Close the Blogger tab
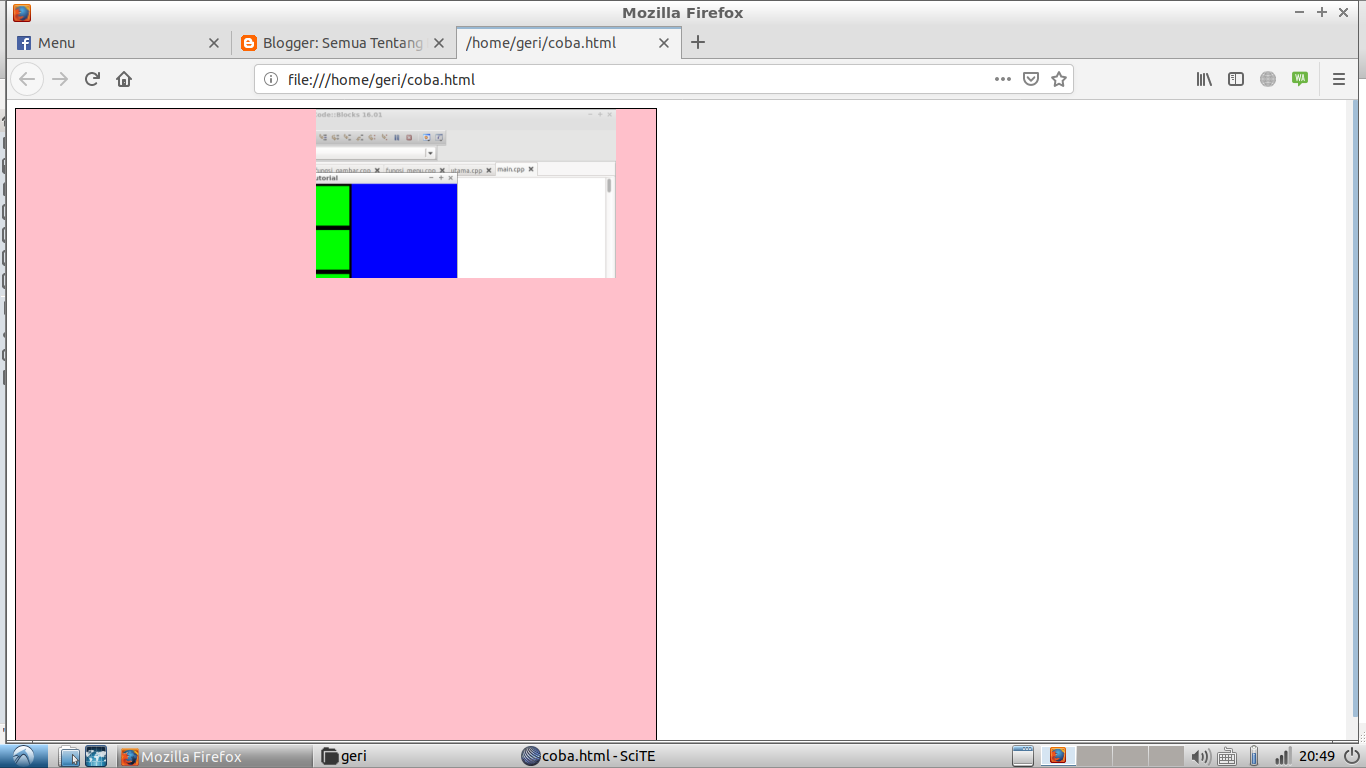Viewport: 1366px width, 768px height. click(x=438, y=43)
